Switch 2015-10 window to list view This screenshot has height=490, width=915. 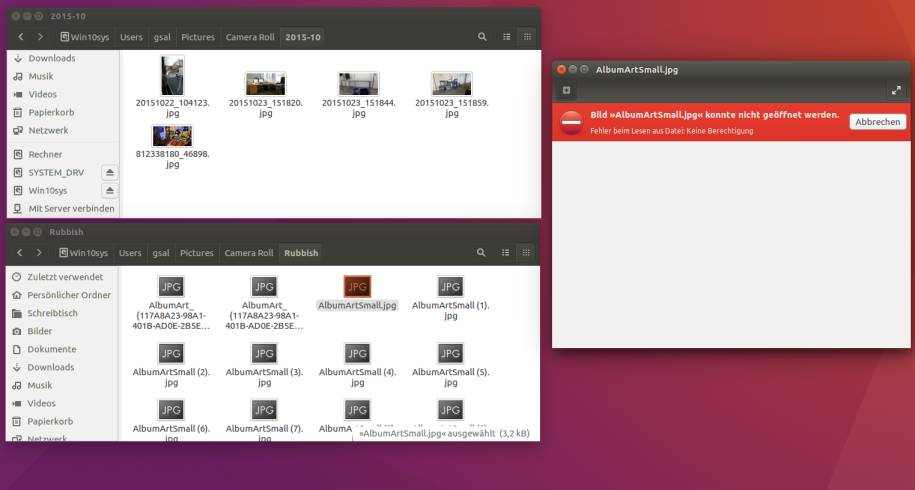tap(507, 37)
